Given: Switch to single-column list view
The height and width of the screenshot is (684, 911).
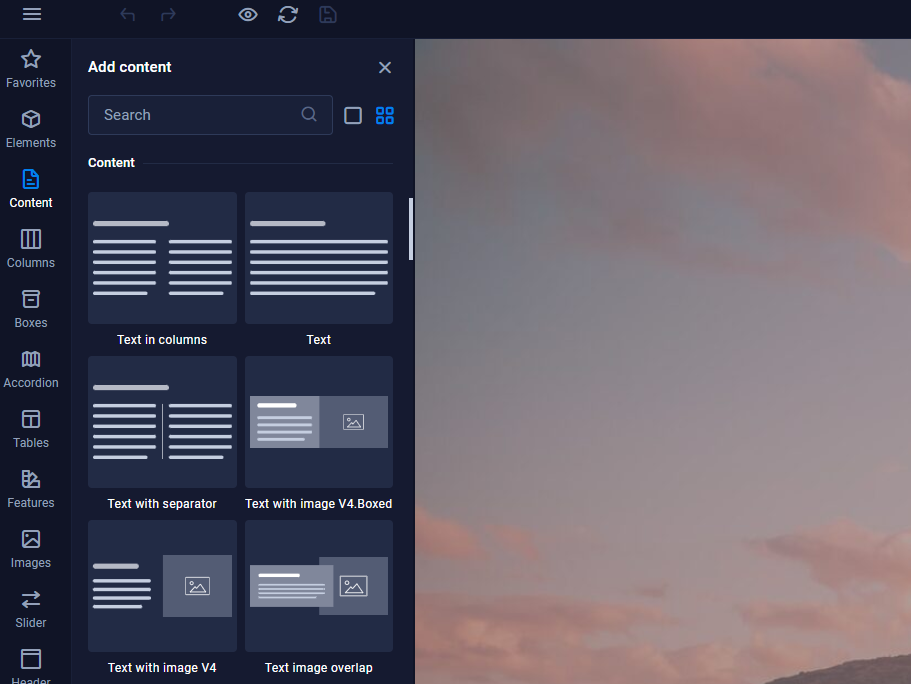Looking at the screenshot, I should (353, 115).
